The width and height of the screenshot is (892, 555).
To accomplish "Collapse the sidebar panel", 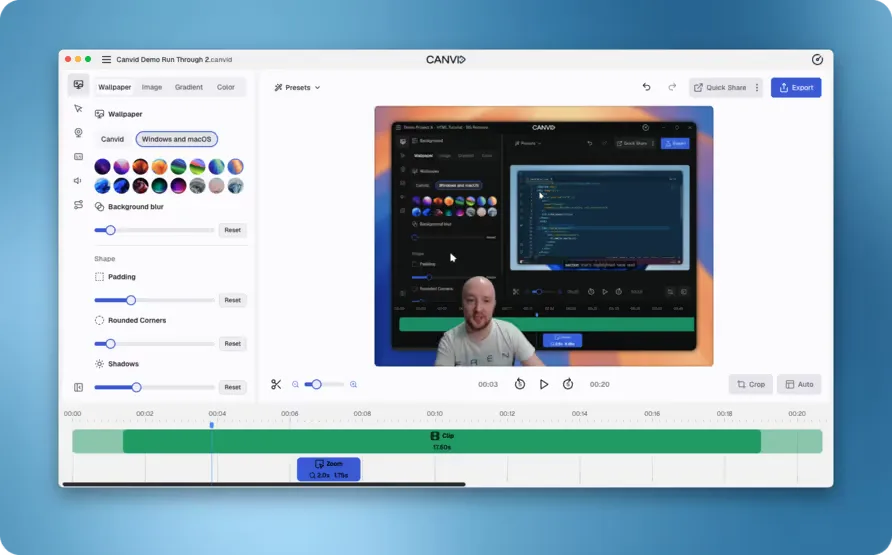I will (x=78, y=387).
